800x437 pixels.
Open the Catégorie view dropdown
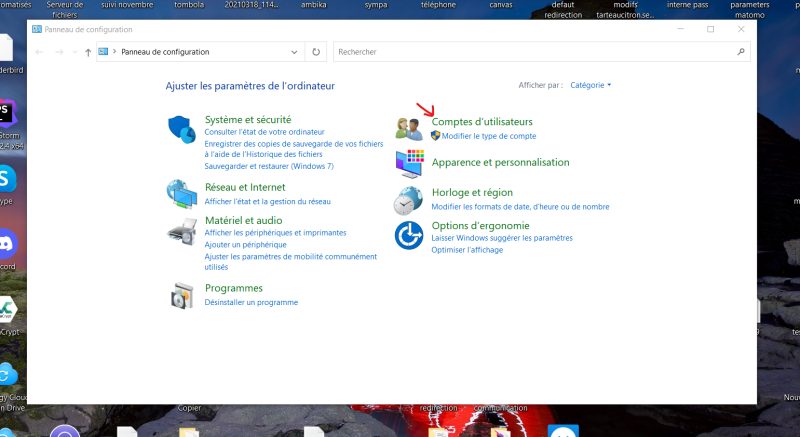point(590,85)
